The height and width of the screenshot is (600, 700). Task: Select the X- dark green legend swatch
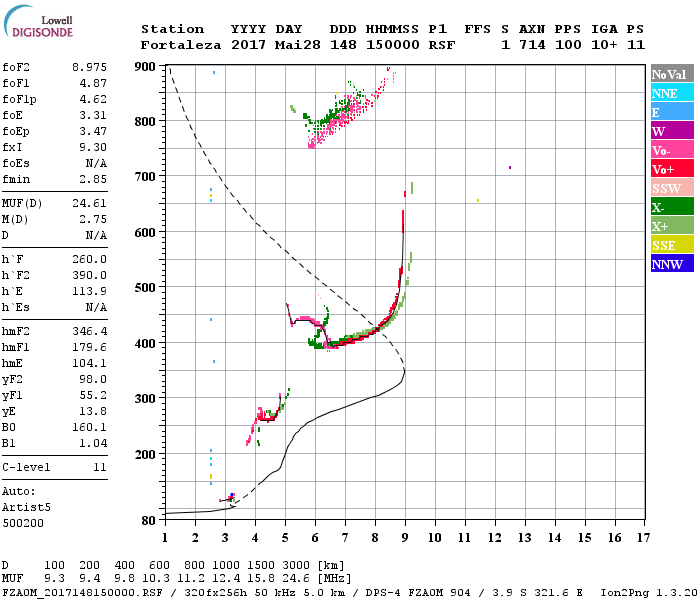[672, 207]
